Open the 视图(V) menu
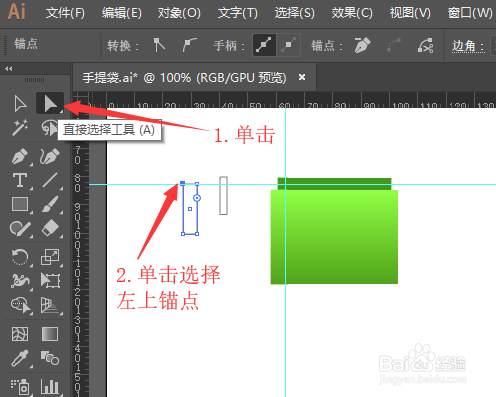 coord(410,13)
